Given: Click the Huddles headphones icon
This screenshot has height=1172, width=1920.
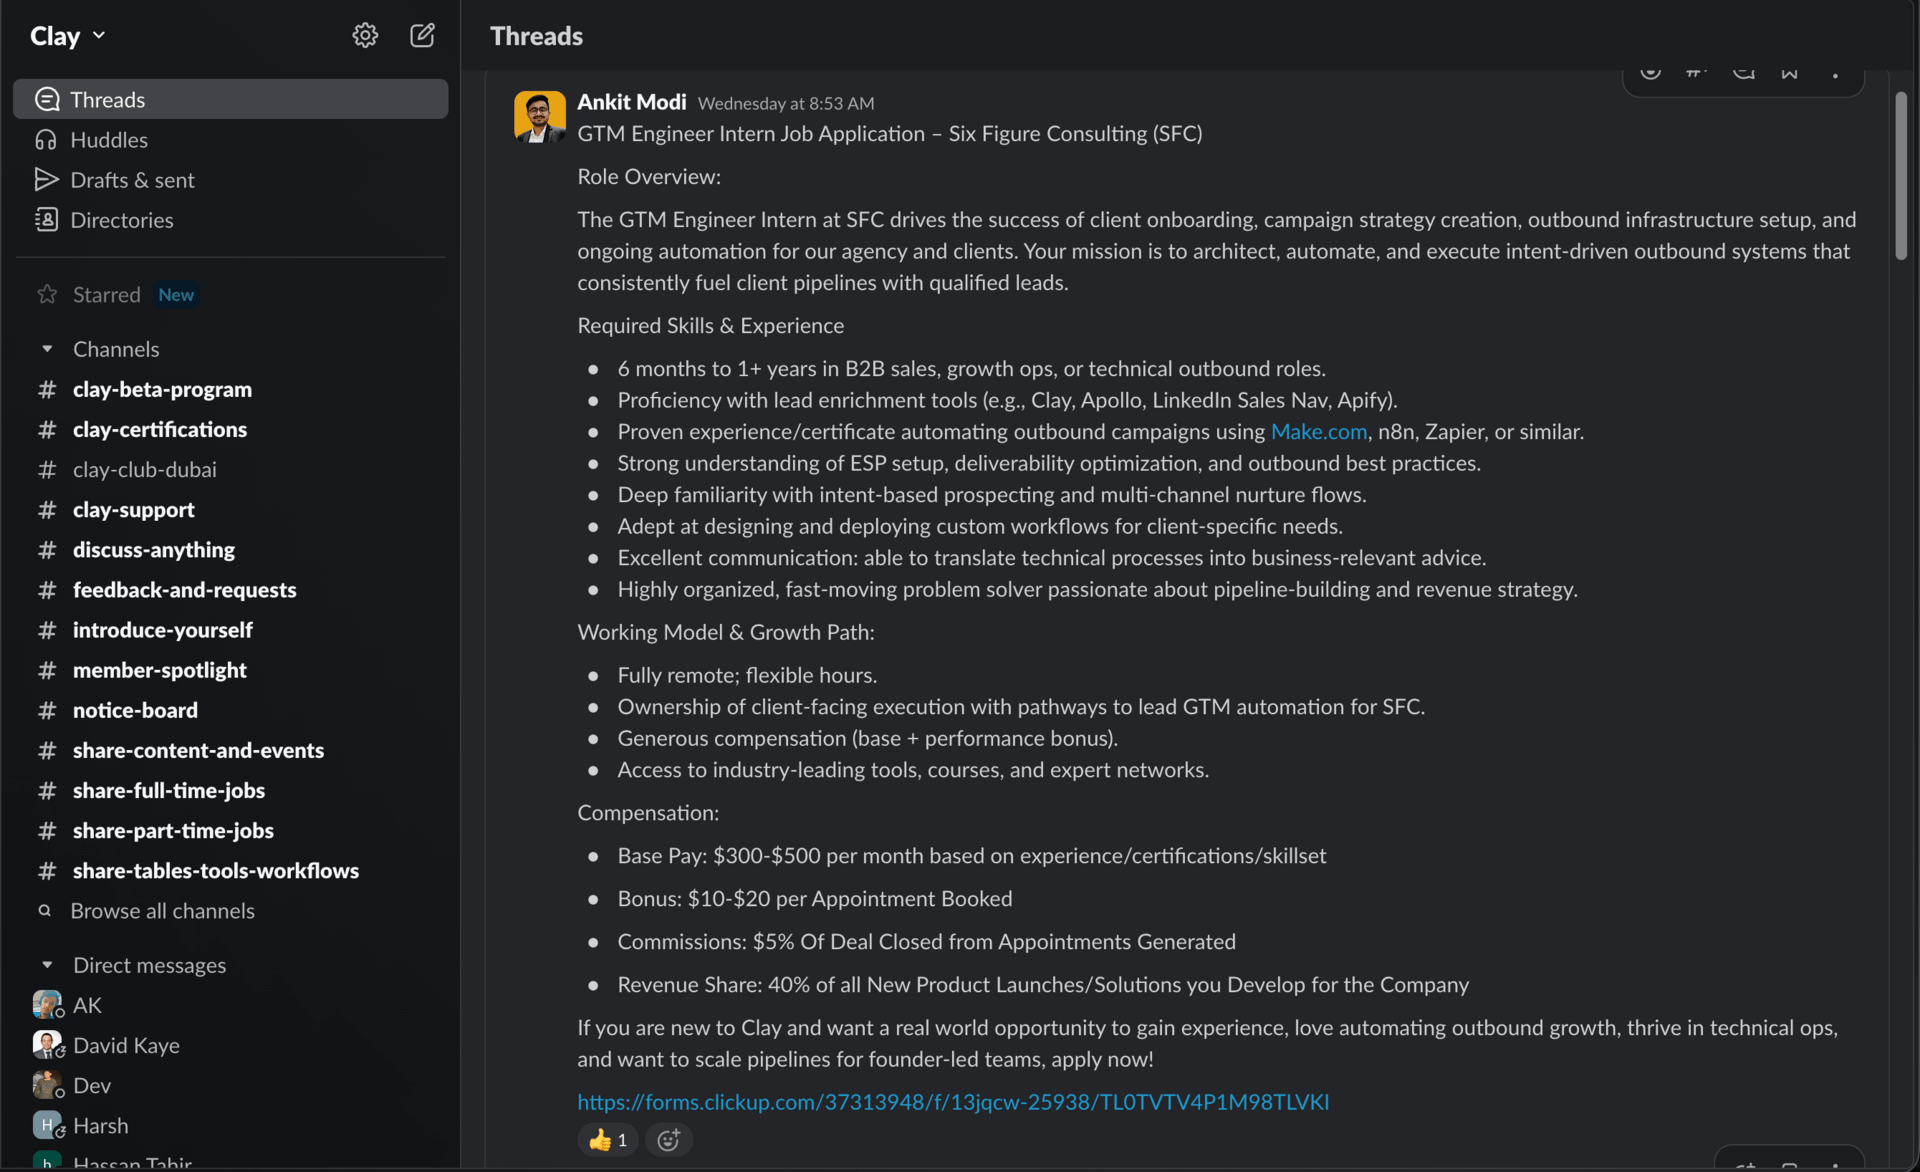Looking at the screenshot, I should [x=46, y=140].
